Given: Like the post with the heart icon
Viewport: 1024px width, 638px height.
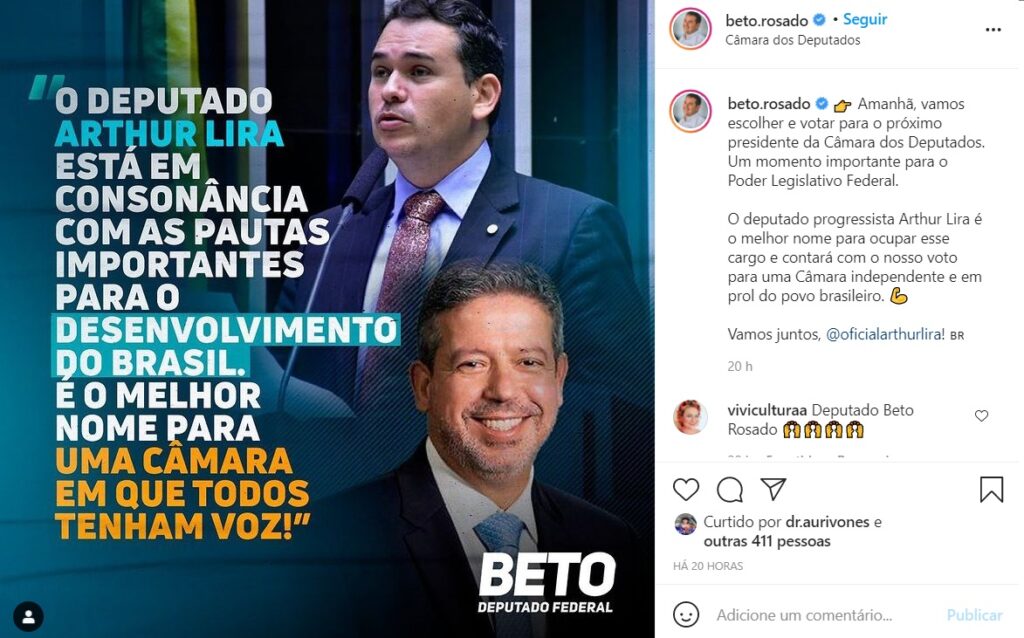Looking at the screenshot, I should point(686,489).
